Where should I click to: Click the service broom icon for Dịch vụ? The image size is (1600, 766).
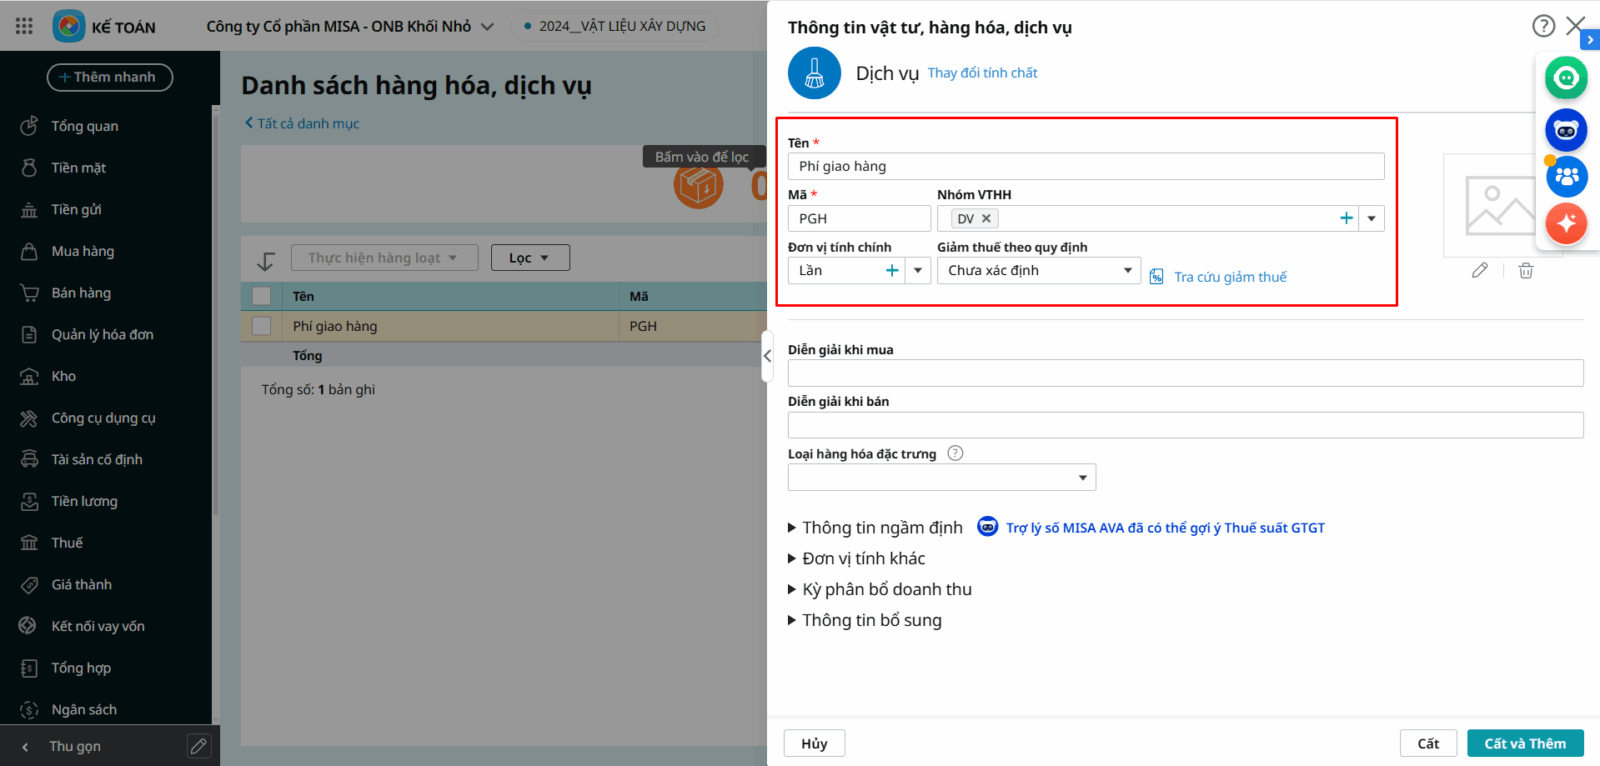(x=814, y=73)
